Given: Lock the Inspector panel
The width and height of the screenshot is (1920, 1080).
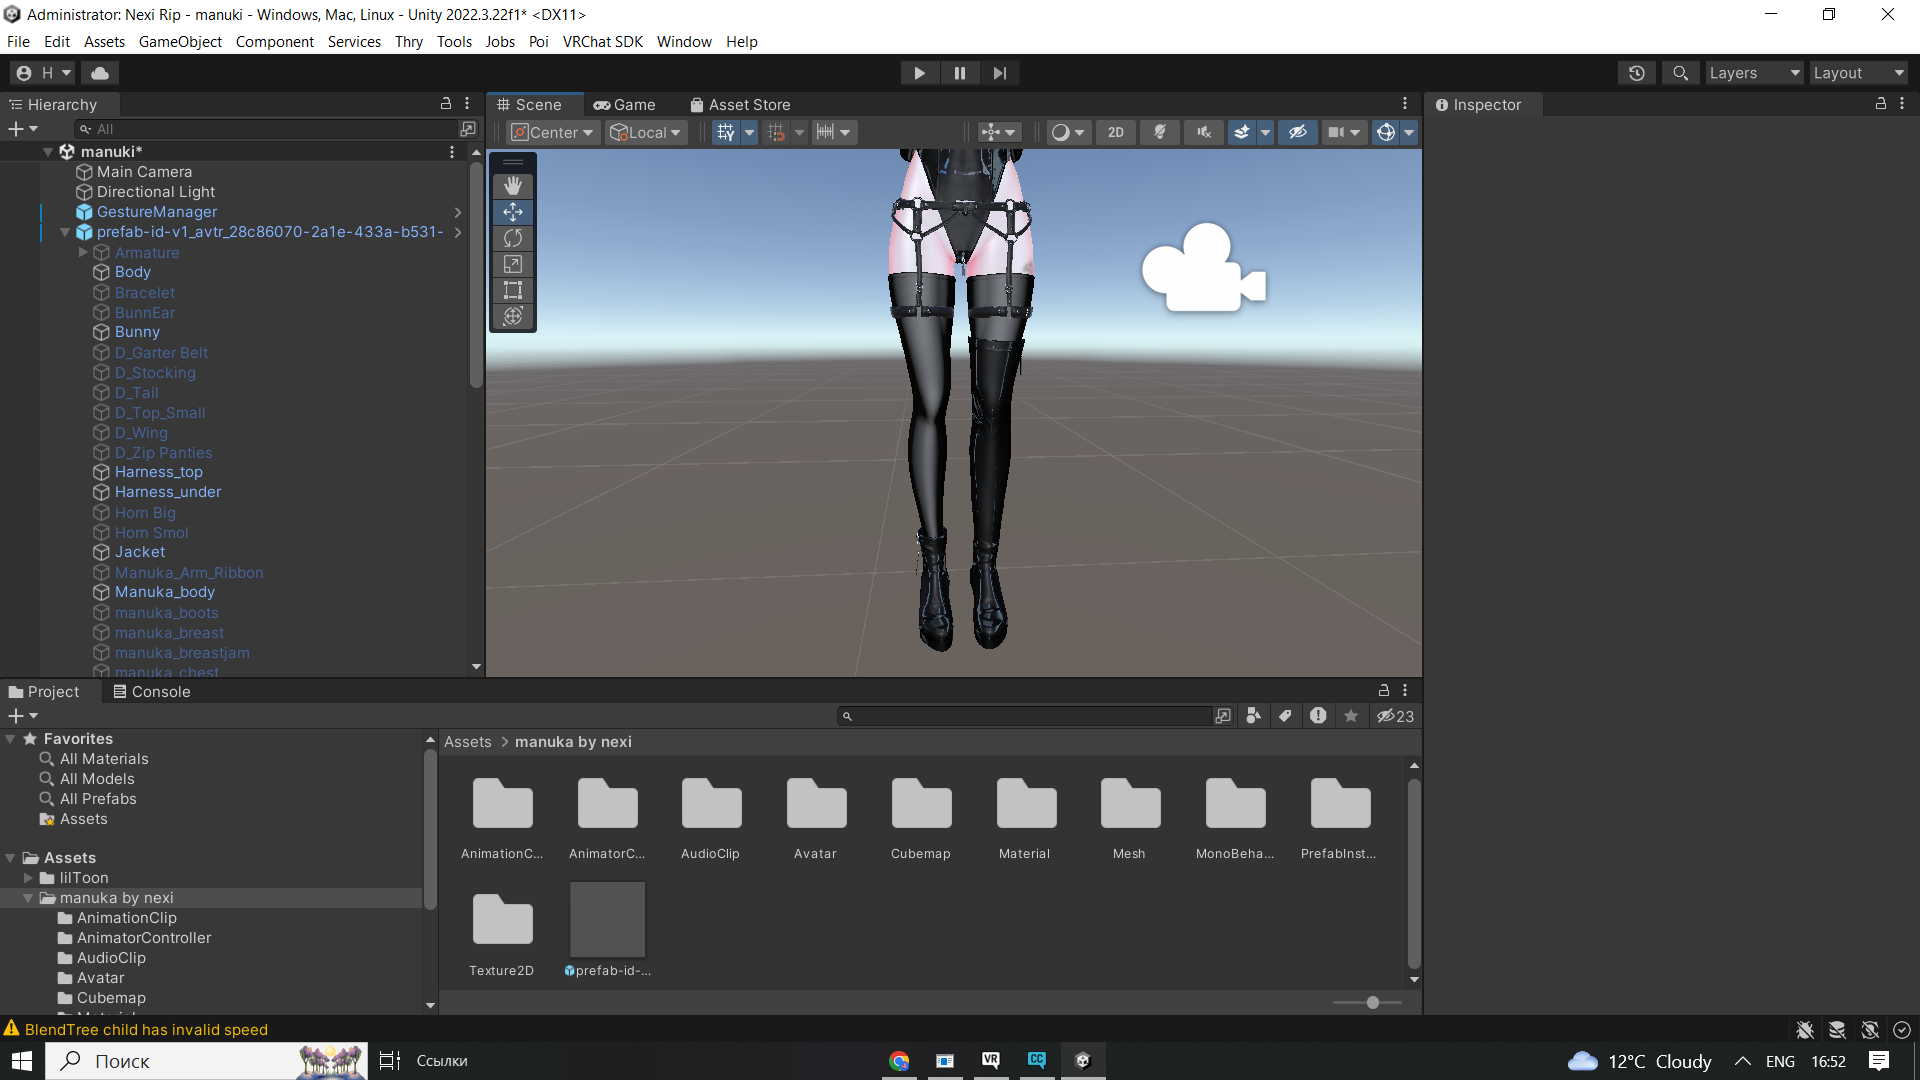Looking at the screenshot, I should tap(1880, 104).
